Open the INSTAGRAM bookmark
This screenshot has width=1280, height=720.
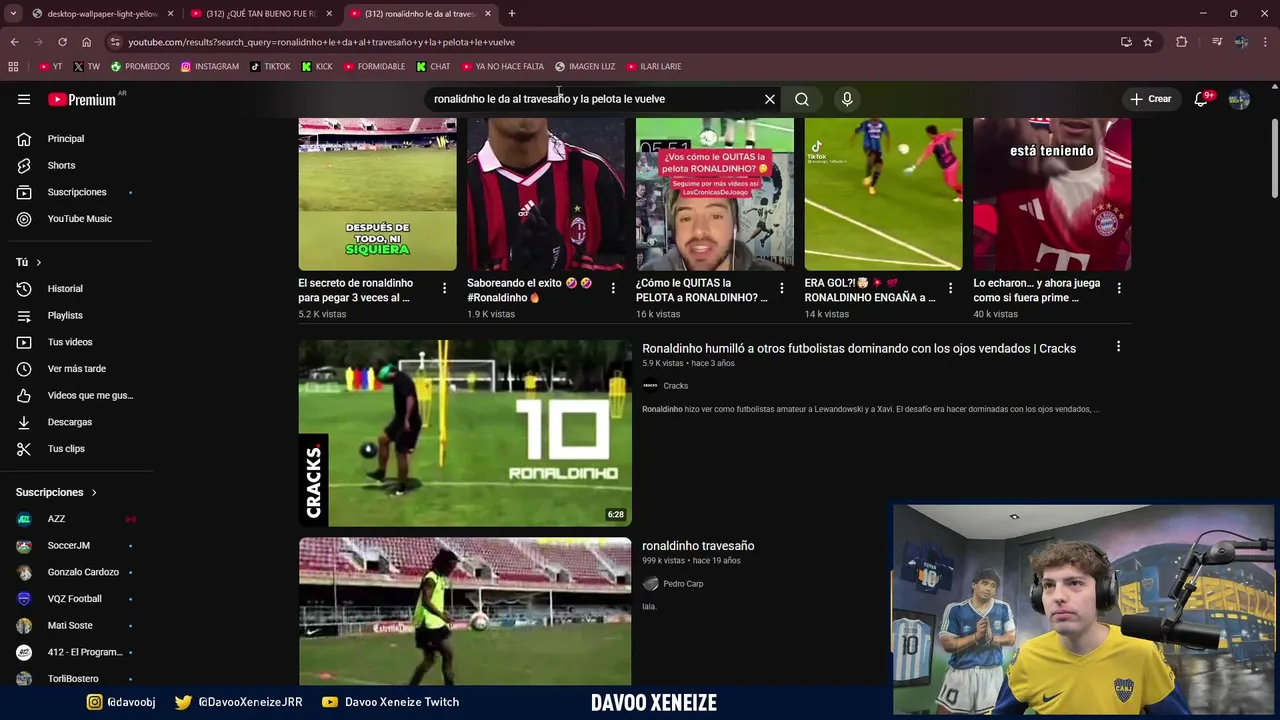210,67
